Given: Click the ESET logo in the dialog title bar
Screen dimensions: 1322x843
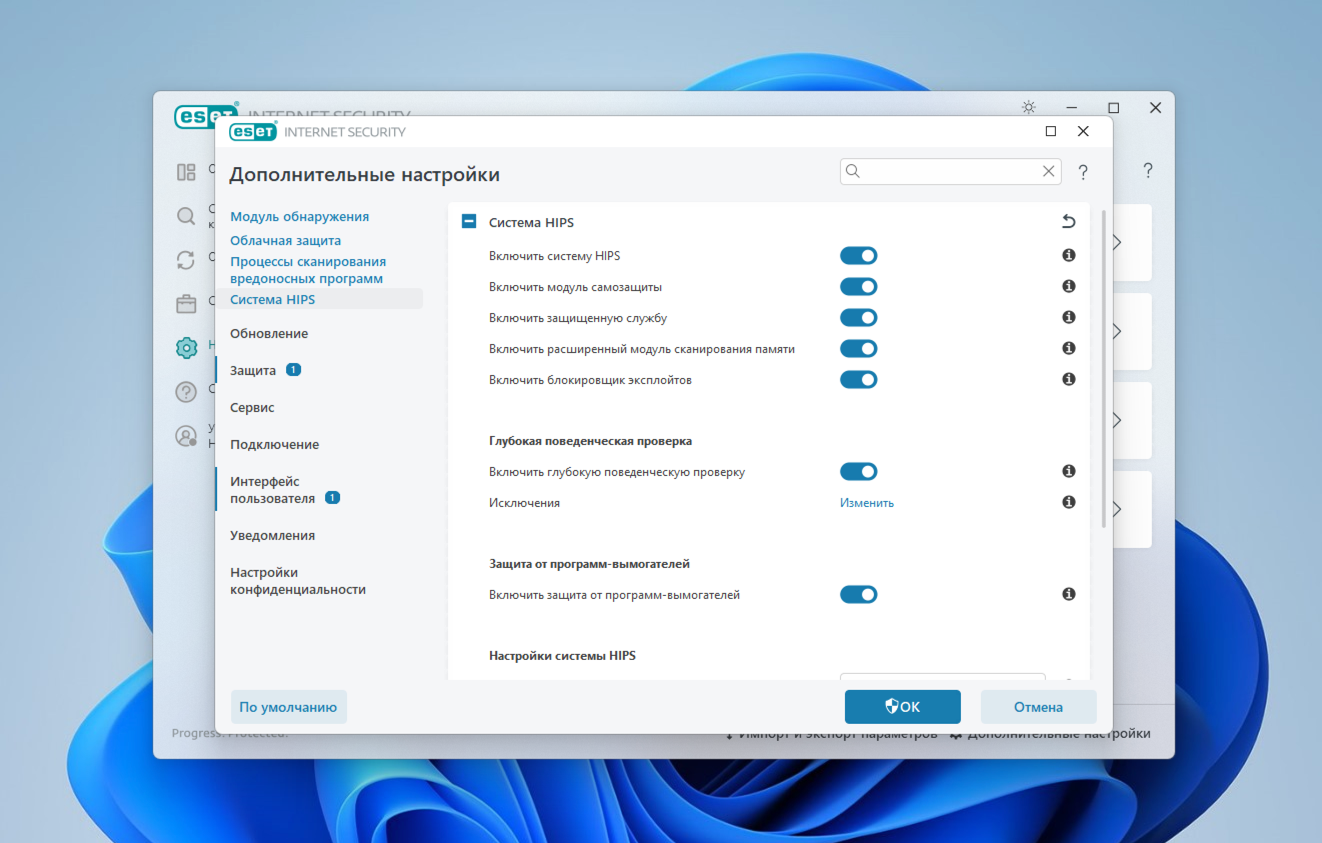Looking at the screenshot, I should (254, 131).
